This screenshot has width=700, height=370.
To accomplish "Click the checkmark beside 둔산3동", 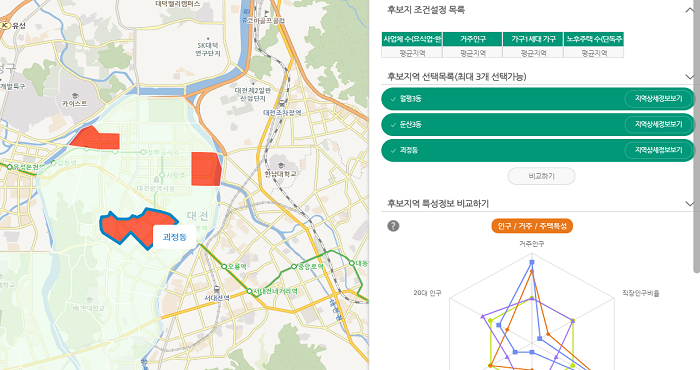I will [393, 125].
